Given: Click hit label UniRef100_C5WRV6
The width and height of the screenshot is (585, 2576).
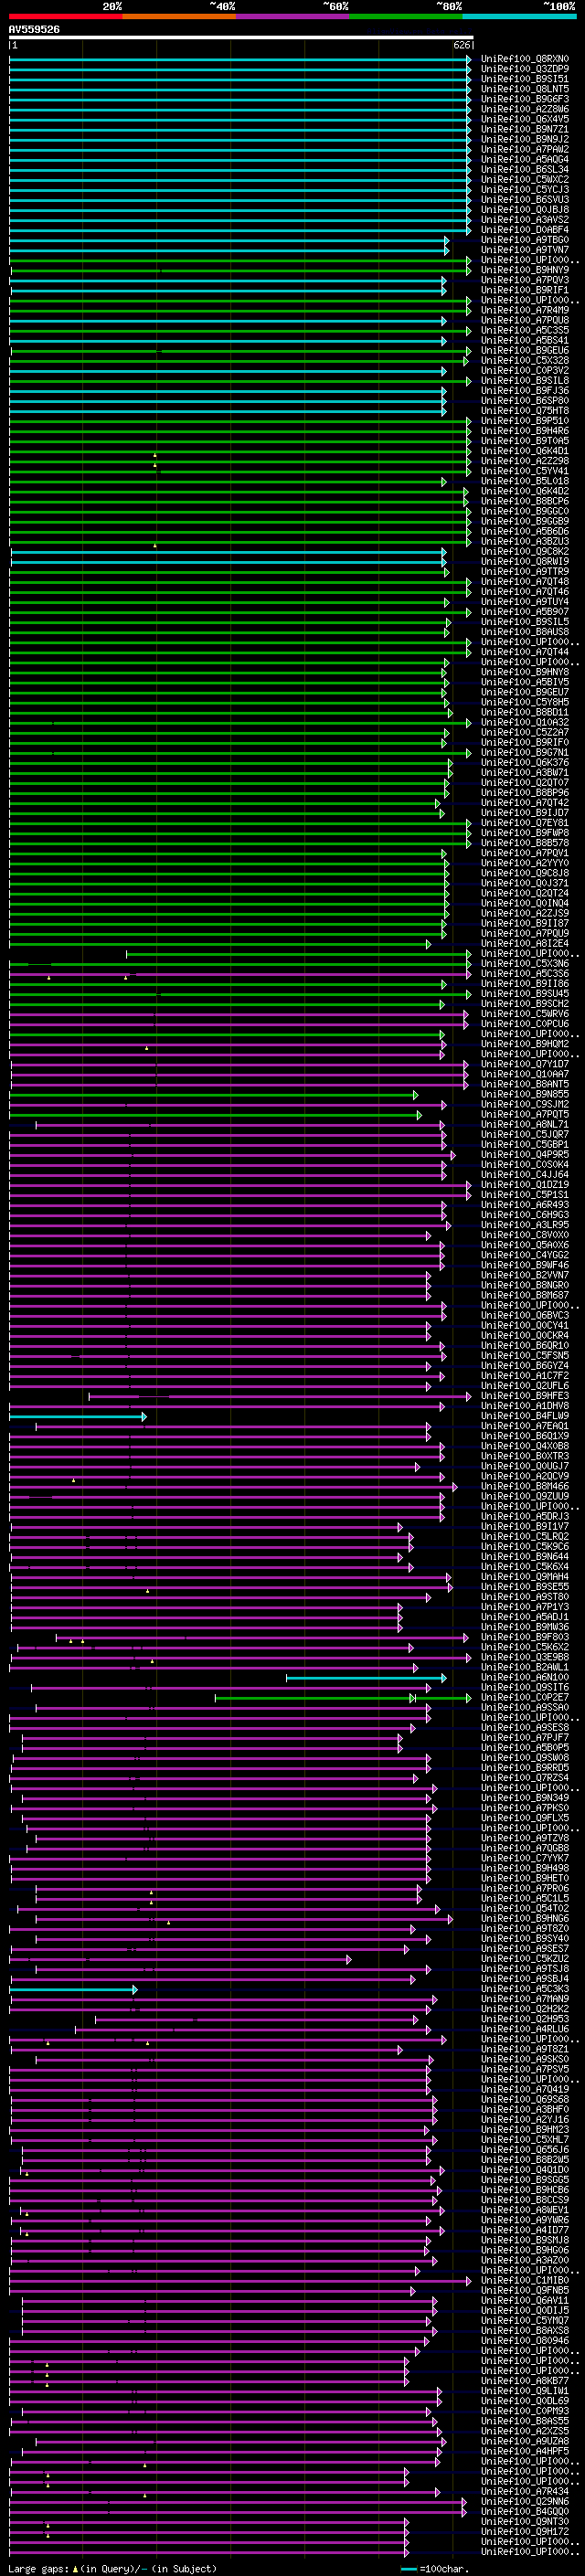Looking at the screenshot, I should coord(525,1014).
